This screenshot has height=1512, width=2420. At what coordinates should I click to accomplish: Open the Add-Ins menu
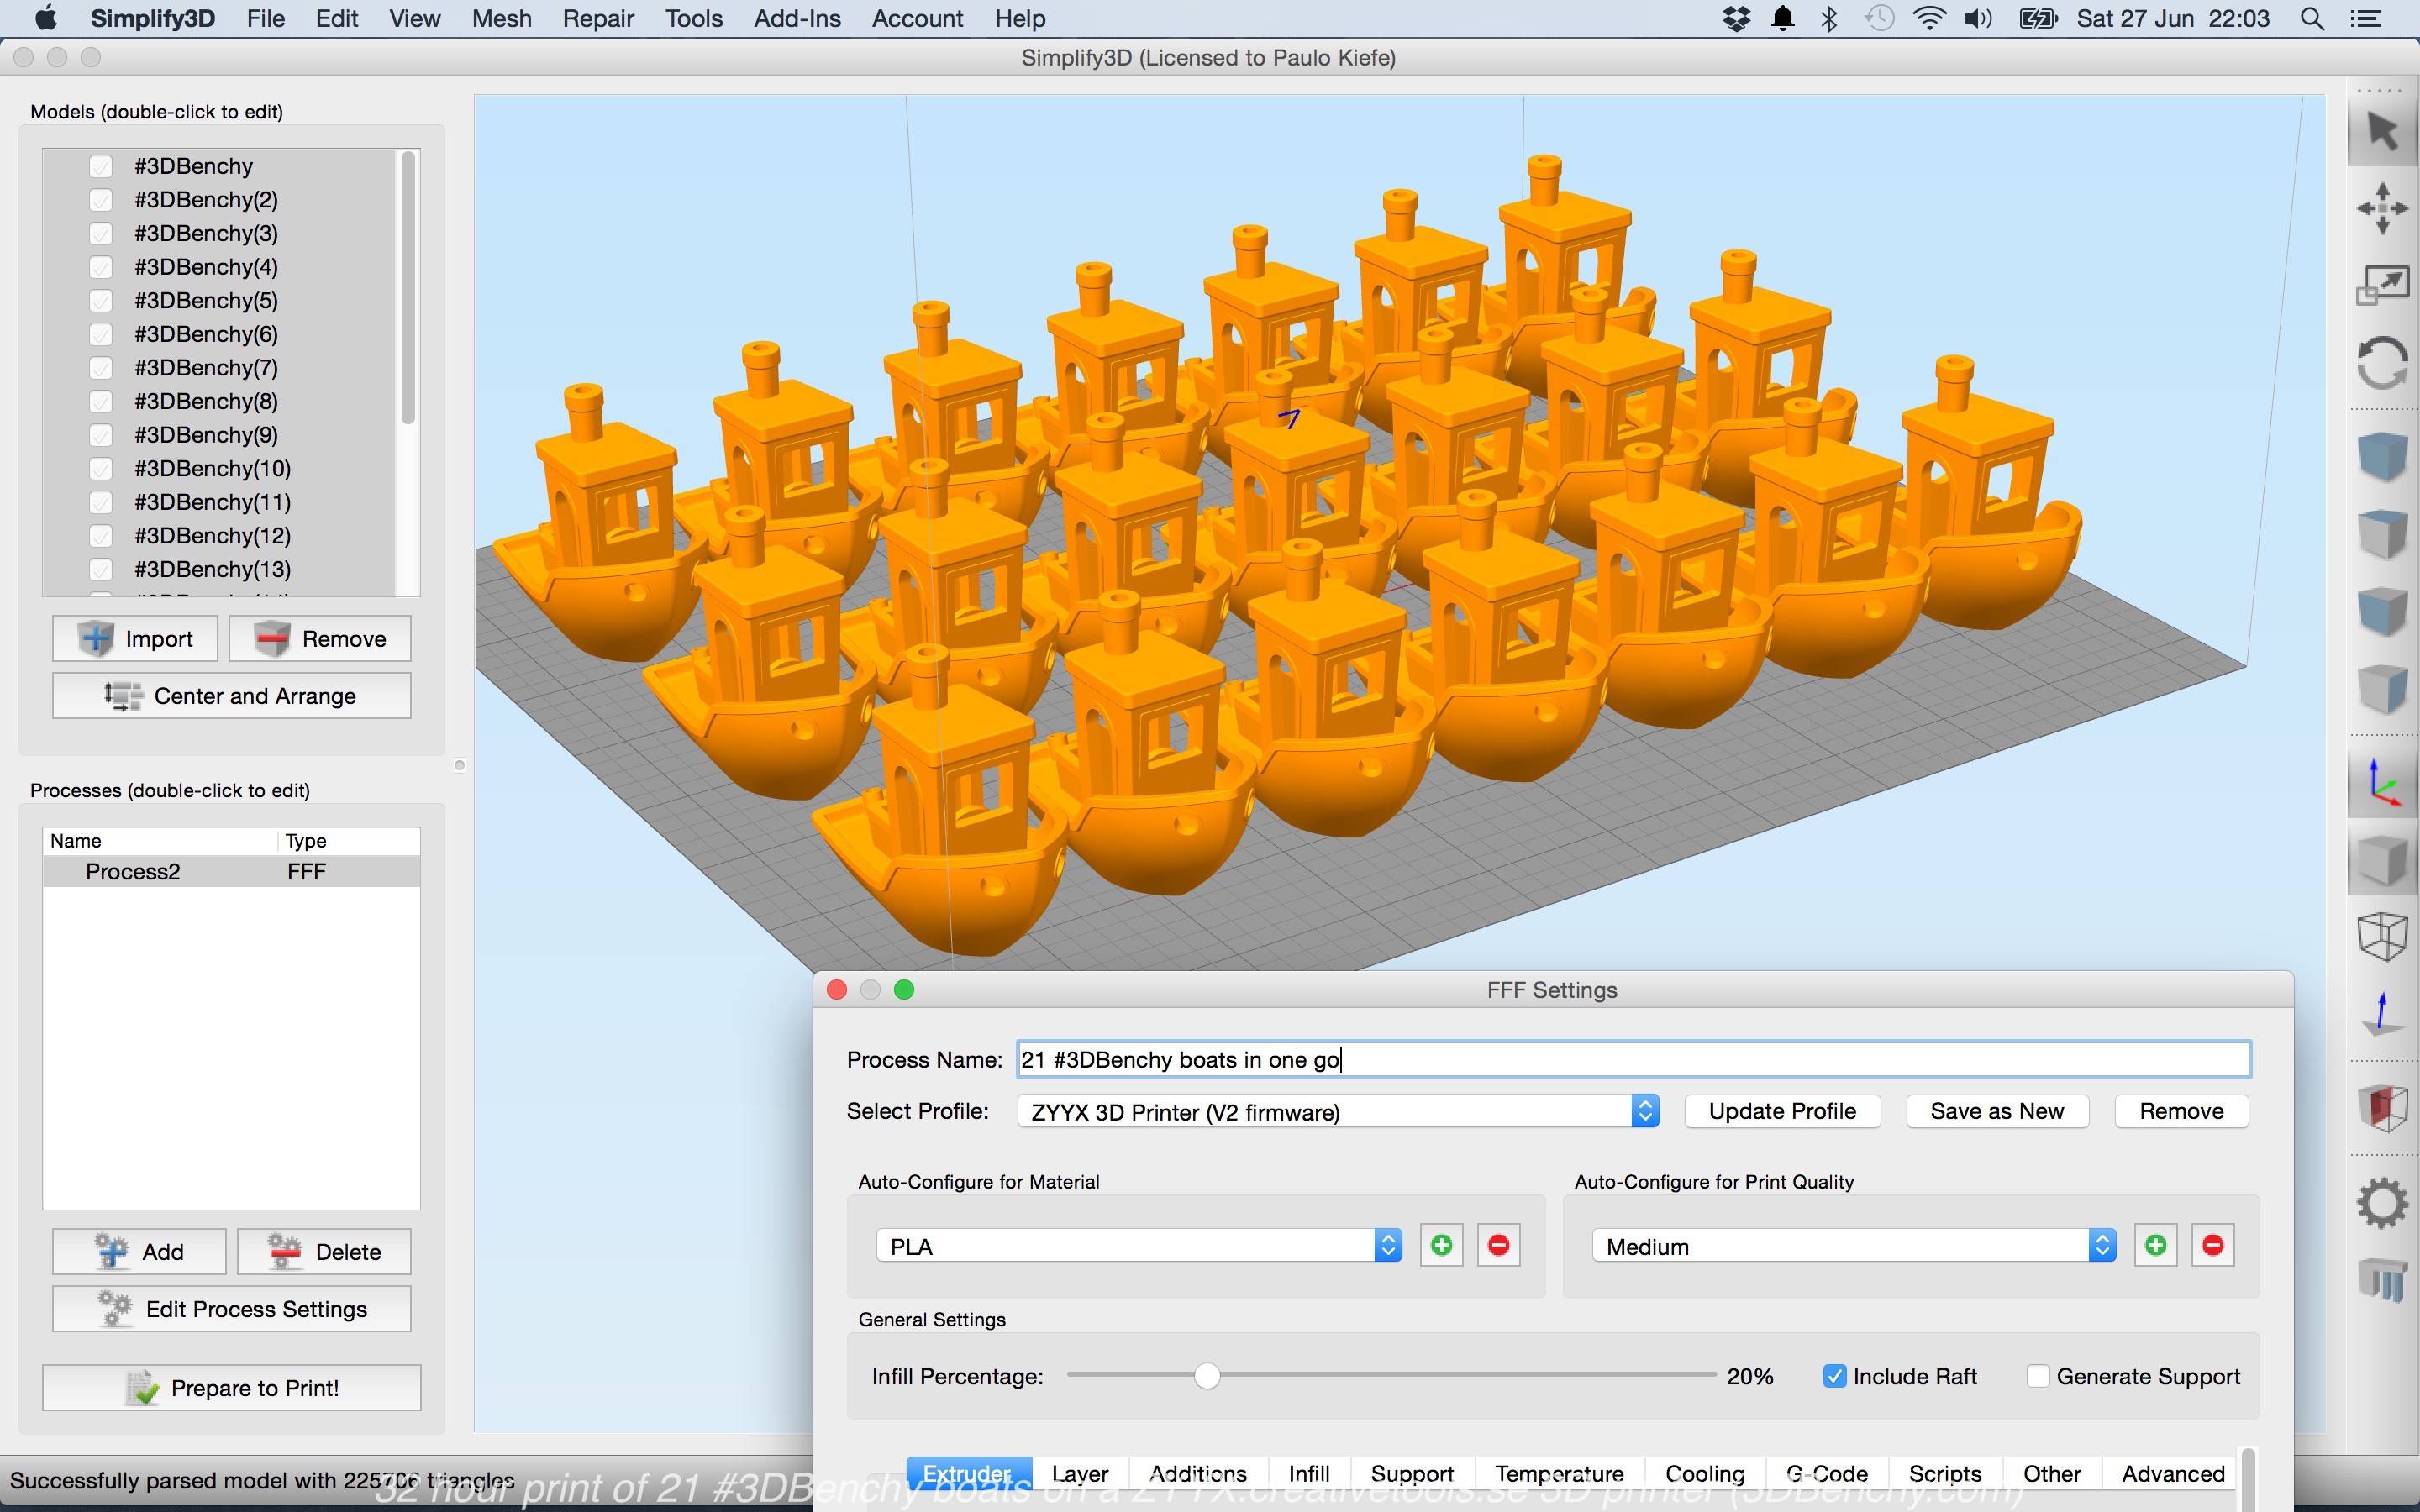coord(797,19)
